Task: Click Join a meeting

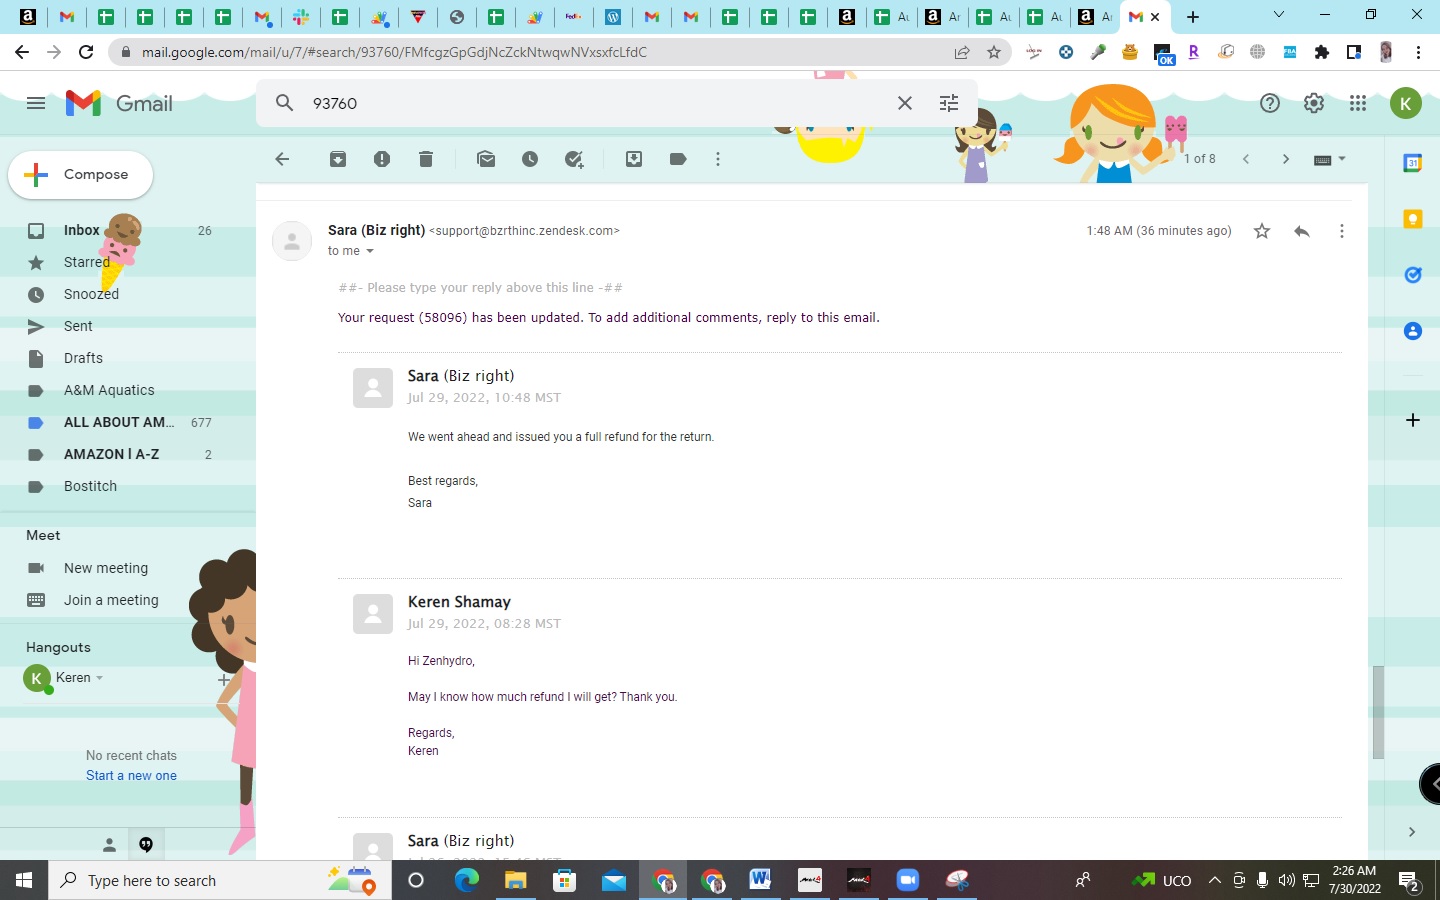Action: [110, 600]
